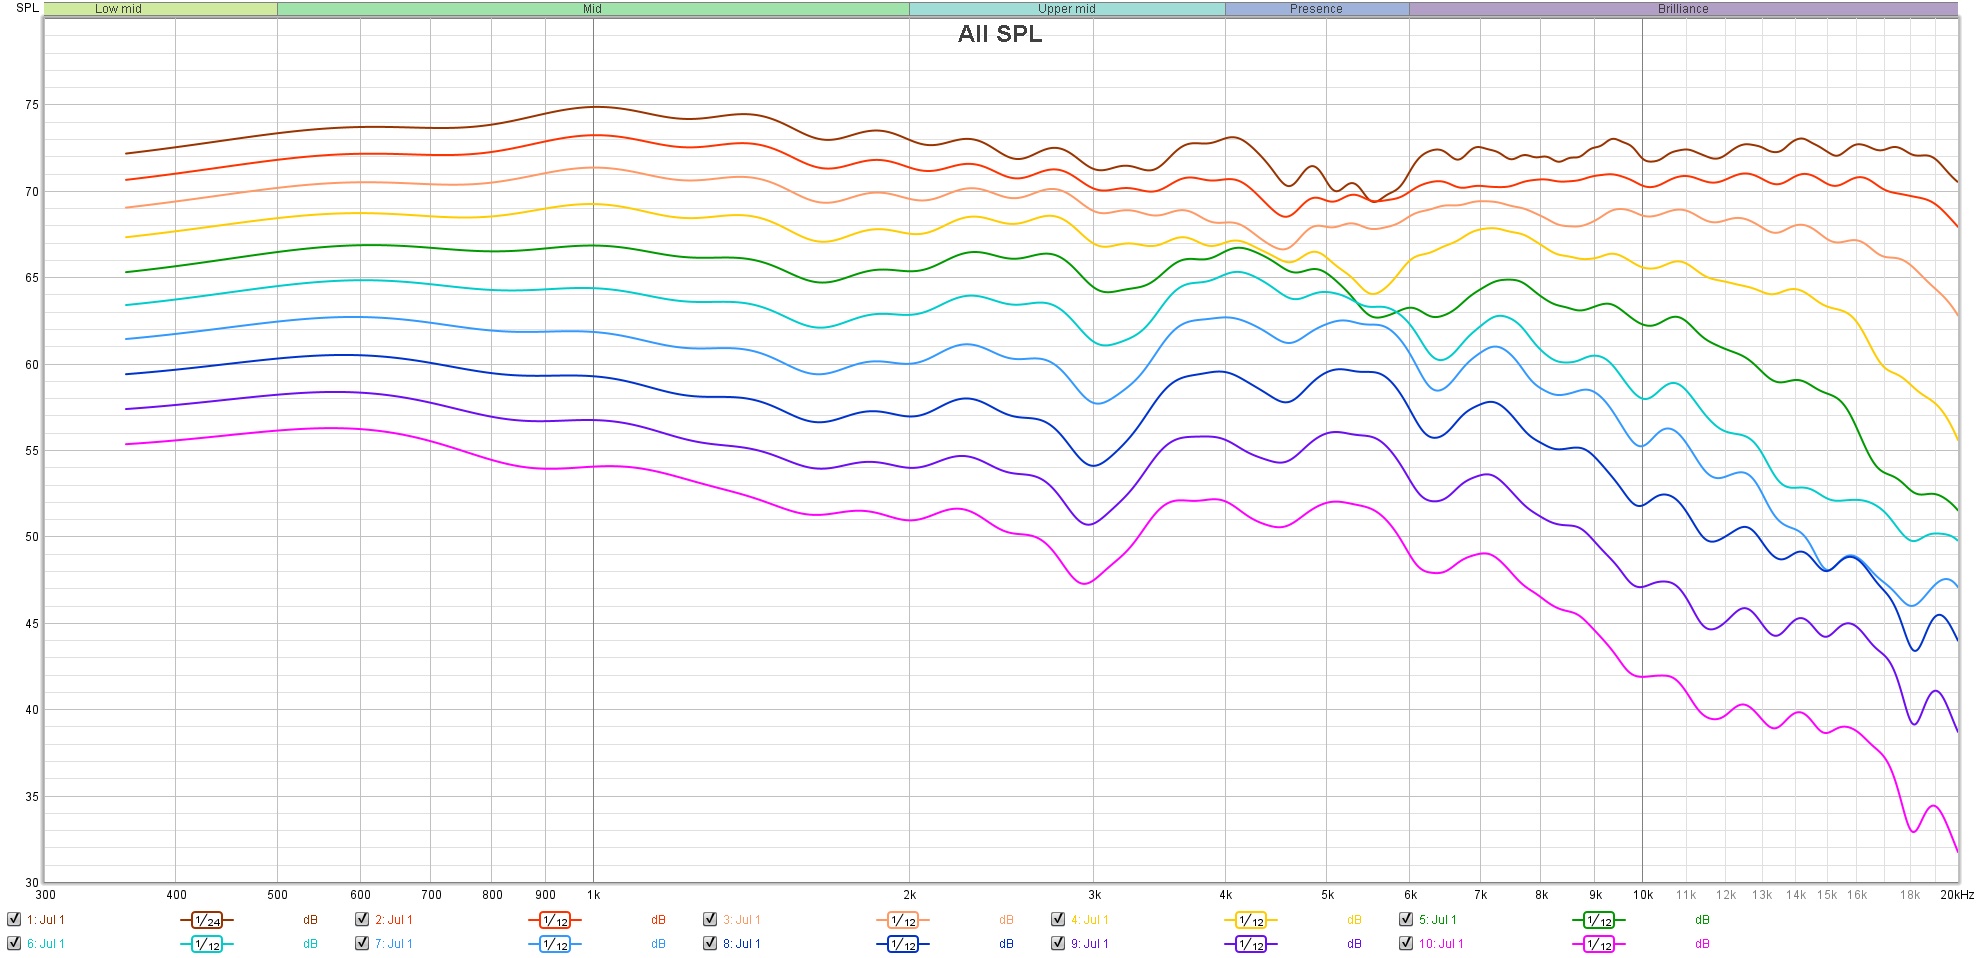Click the yellow 1/12 smoothing icon for trace 4
The width and height of the screenshot is (1980, 958).
1250,920
